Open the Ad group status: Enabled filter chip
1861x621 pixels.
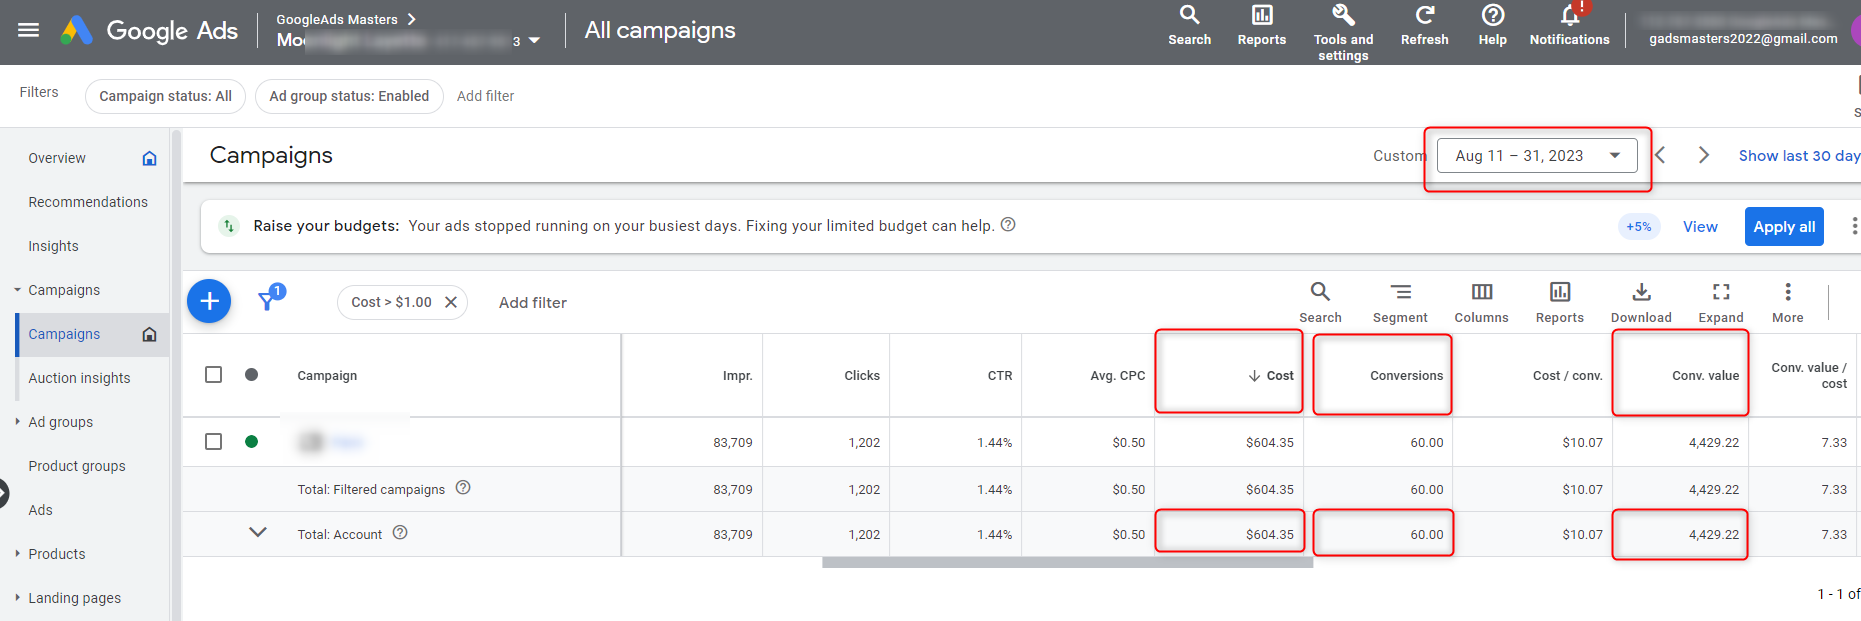tap(349, 96)
